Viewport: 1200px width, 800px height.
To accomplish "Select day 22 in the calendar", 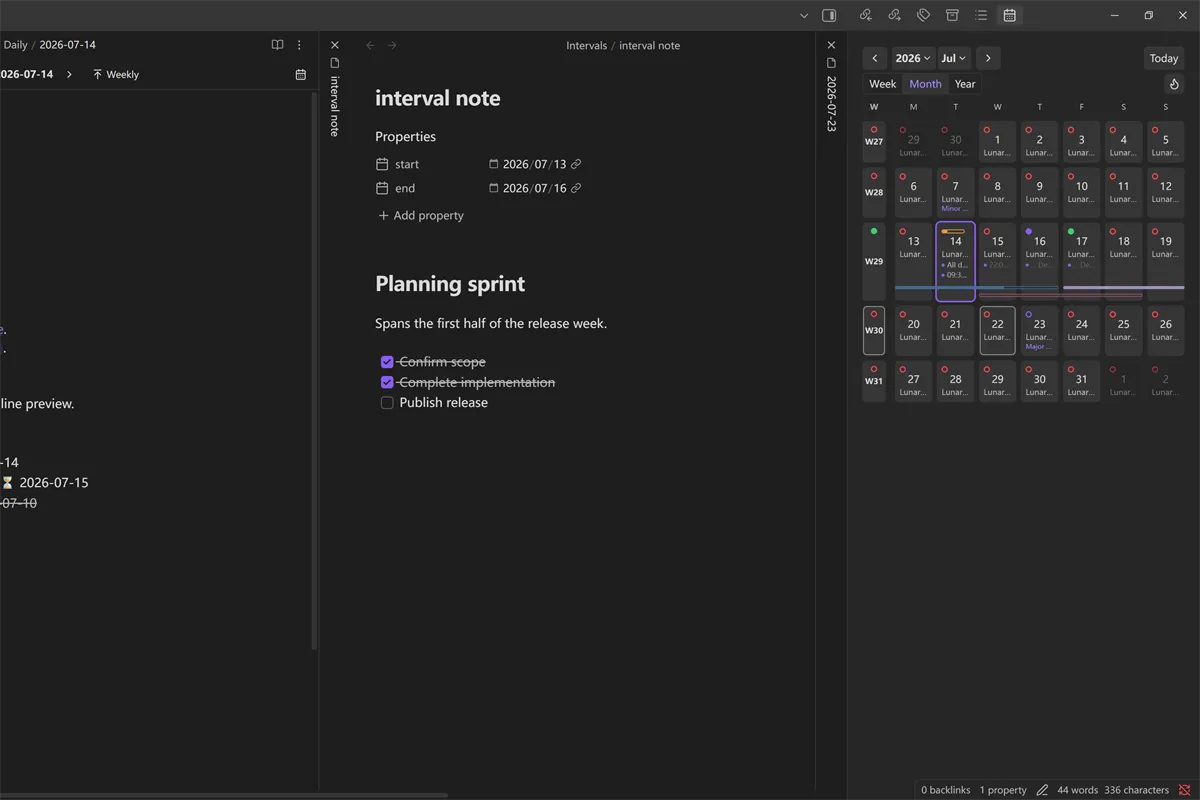I will coord(997,330).
